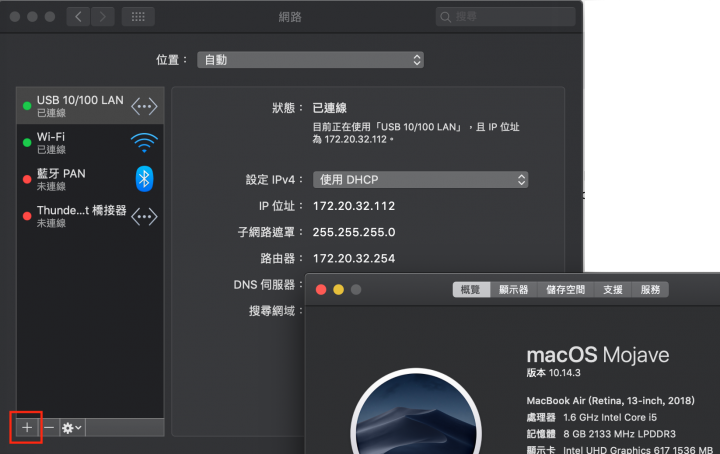Screen dimensions: 720x454
Task: Close the About This Mac window
Action: pyautogui.click(x=321, y=290)
